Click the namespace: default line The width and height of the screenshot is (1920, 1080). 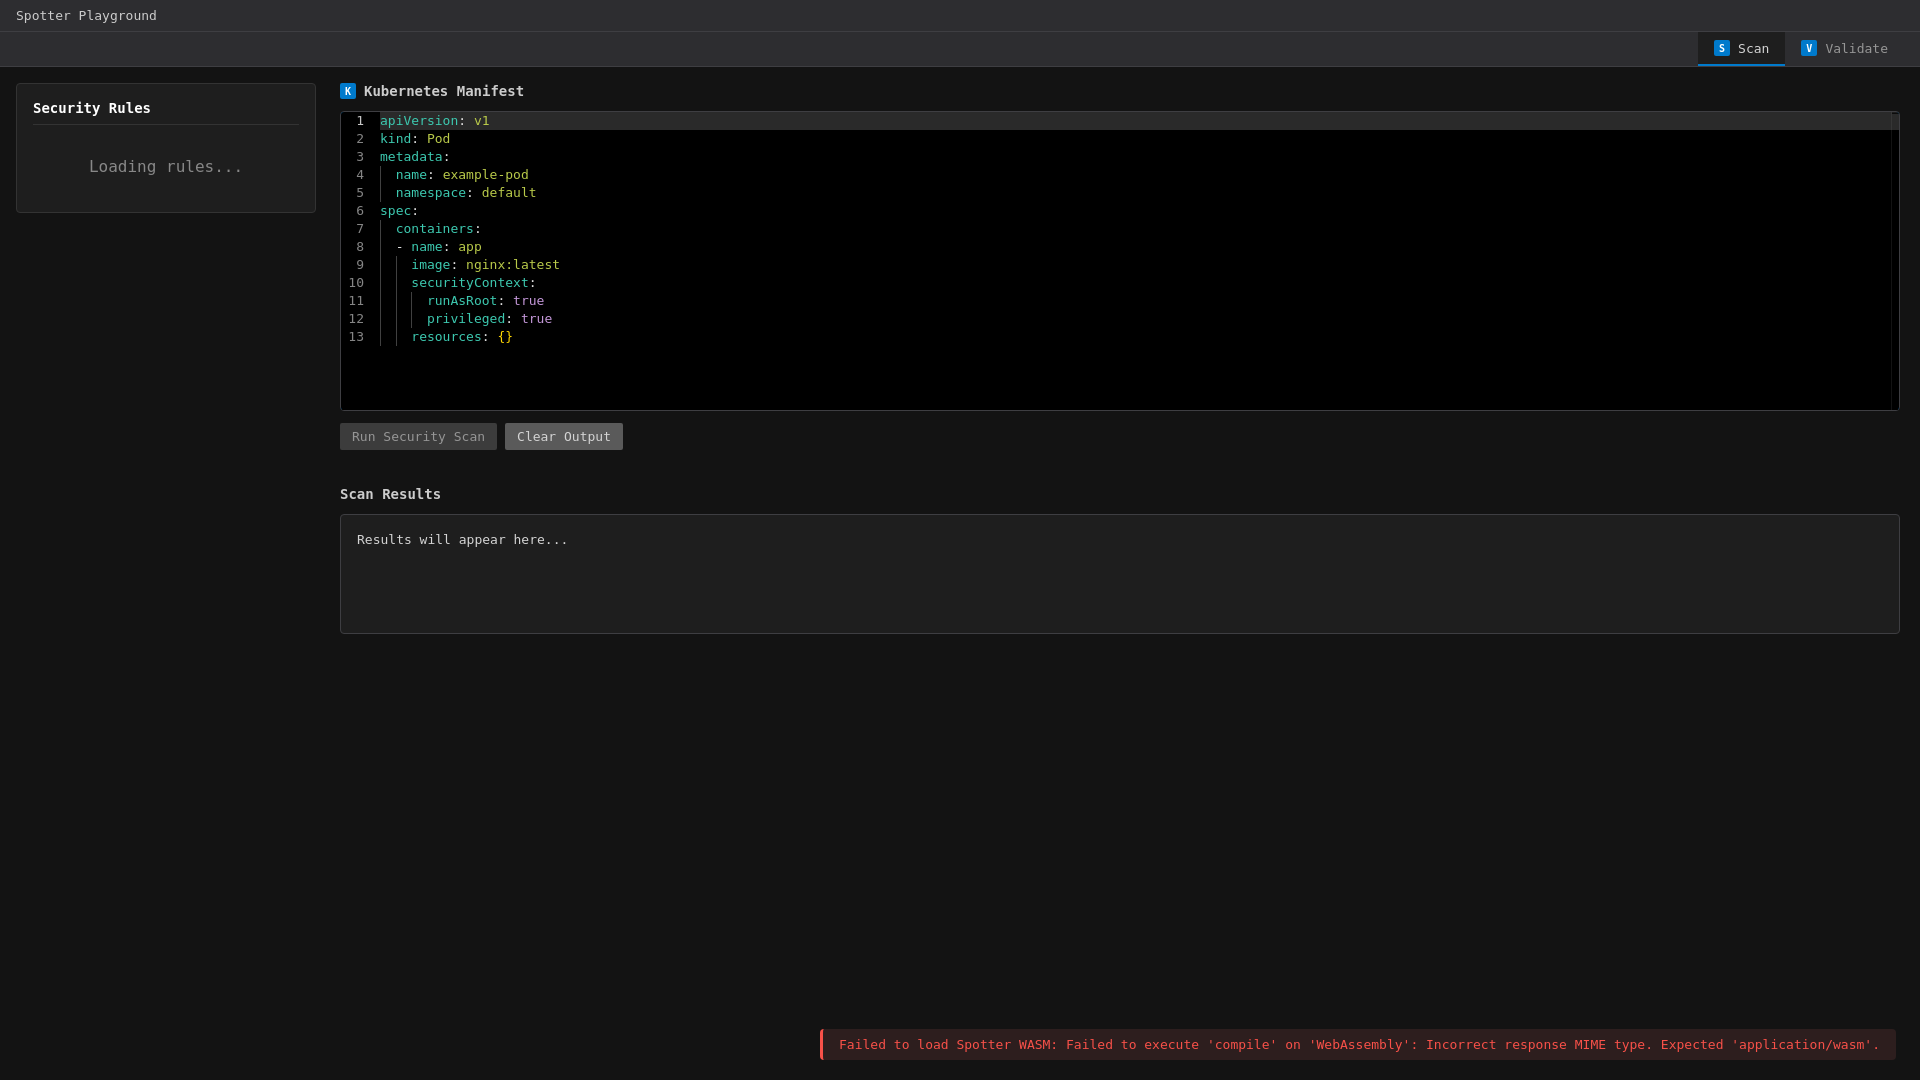466,193
